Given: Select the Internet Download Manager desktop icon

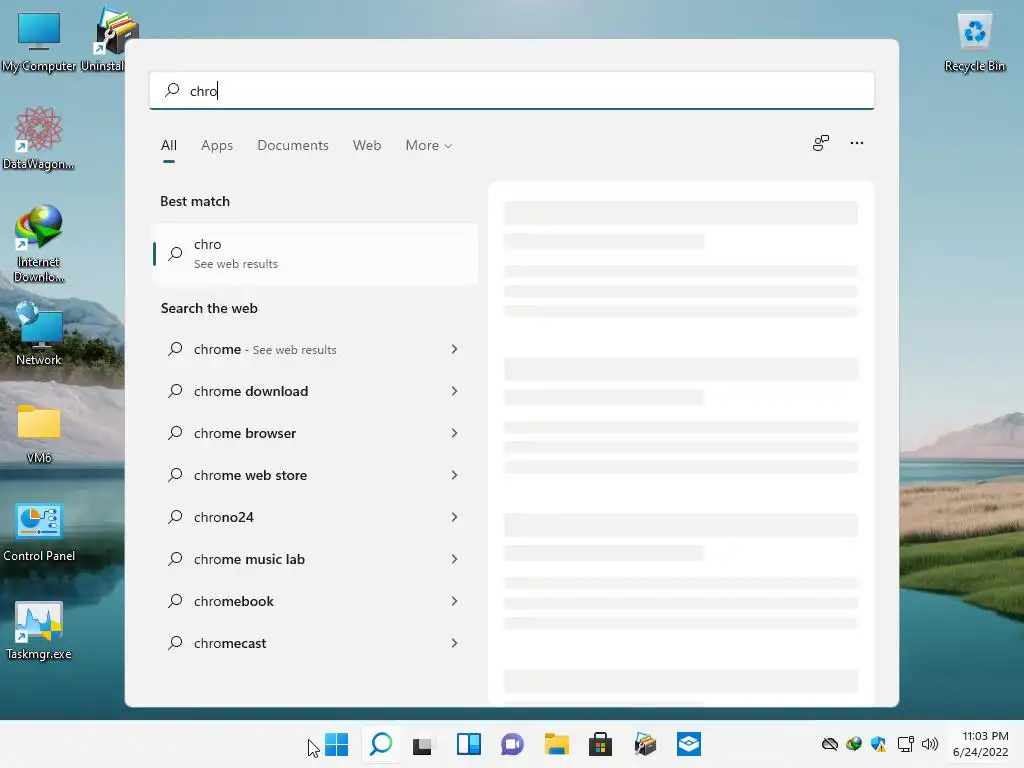Looking at the screenshot, I should pyautogui.click(x=39, y=244).
